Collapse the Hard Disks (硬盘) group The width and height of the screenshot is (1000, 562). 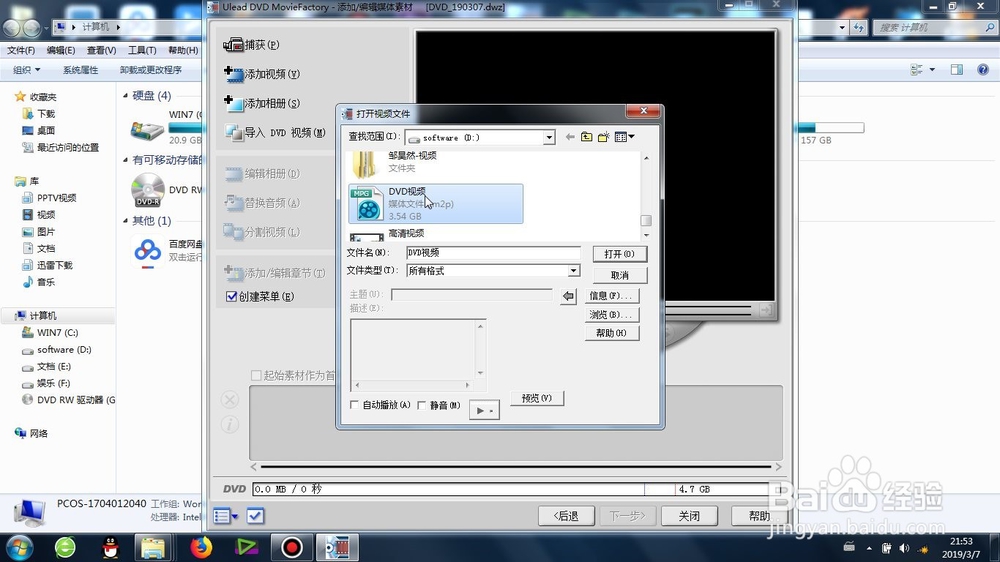[x=126, y=96]
